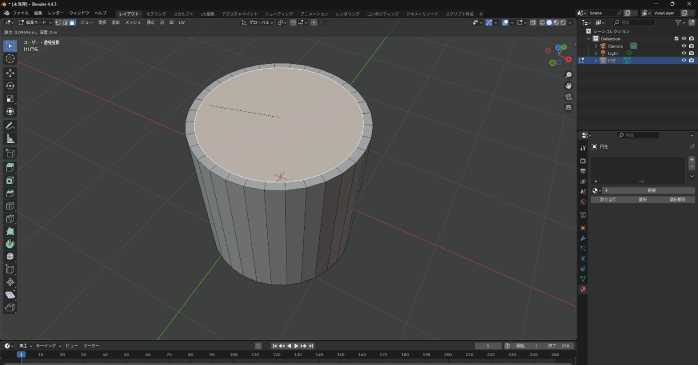
Task: Select the Cursor tool
Action: point(10,59)
